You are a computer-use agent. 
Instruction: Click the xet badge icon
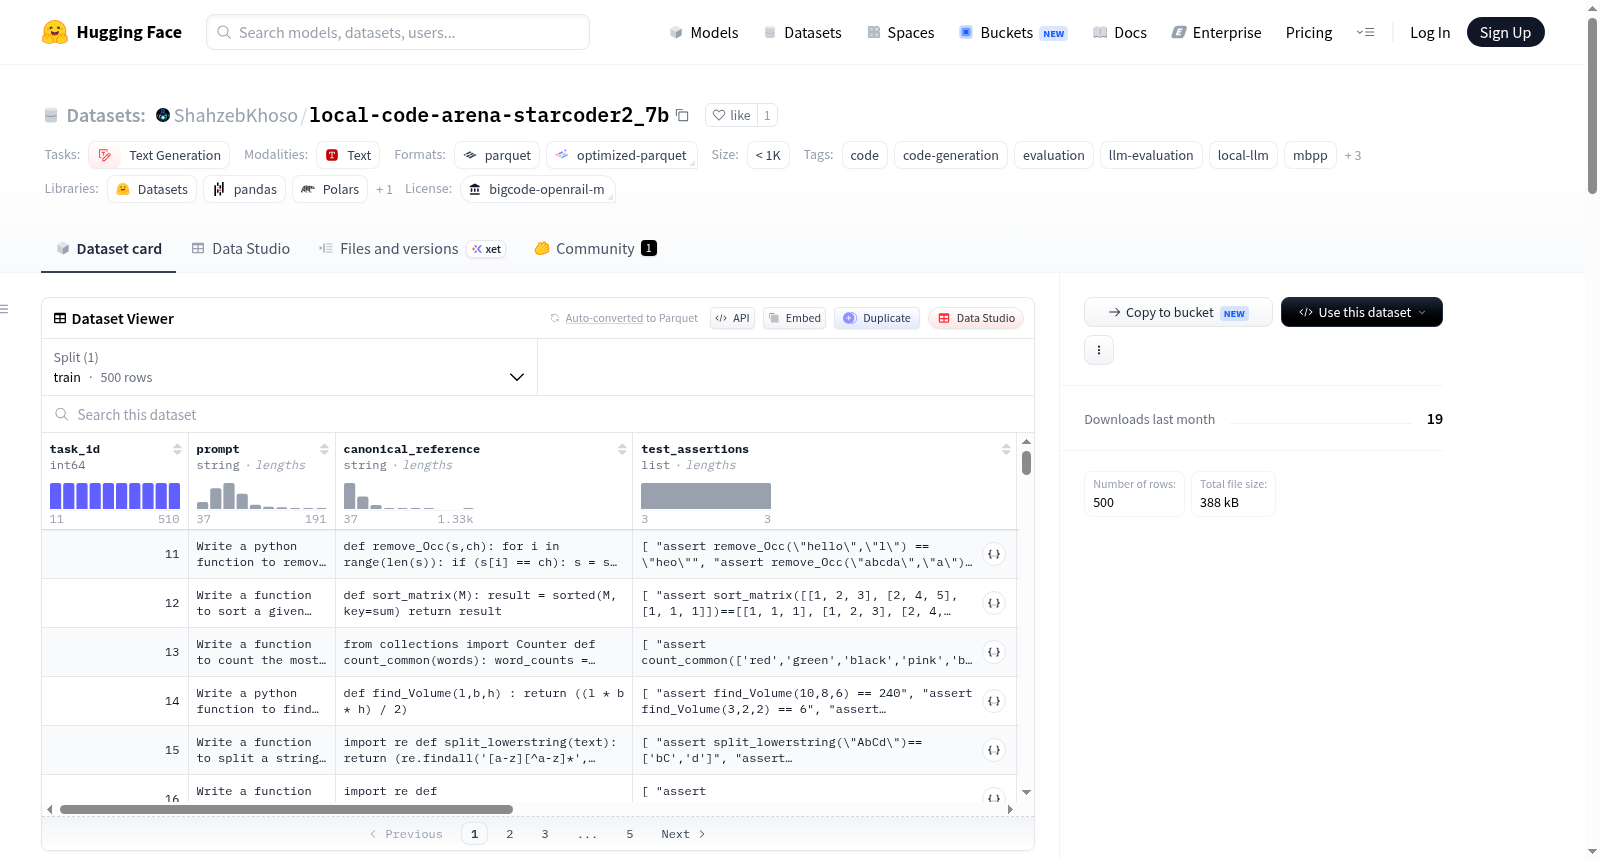coord(487,249)
